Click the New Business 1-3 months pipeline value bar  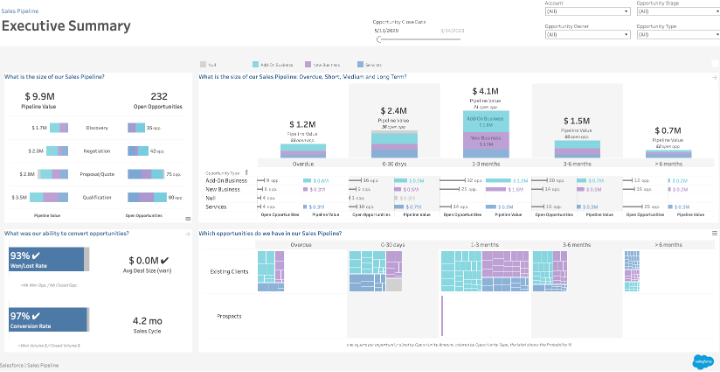(x=497, y=189)
